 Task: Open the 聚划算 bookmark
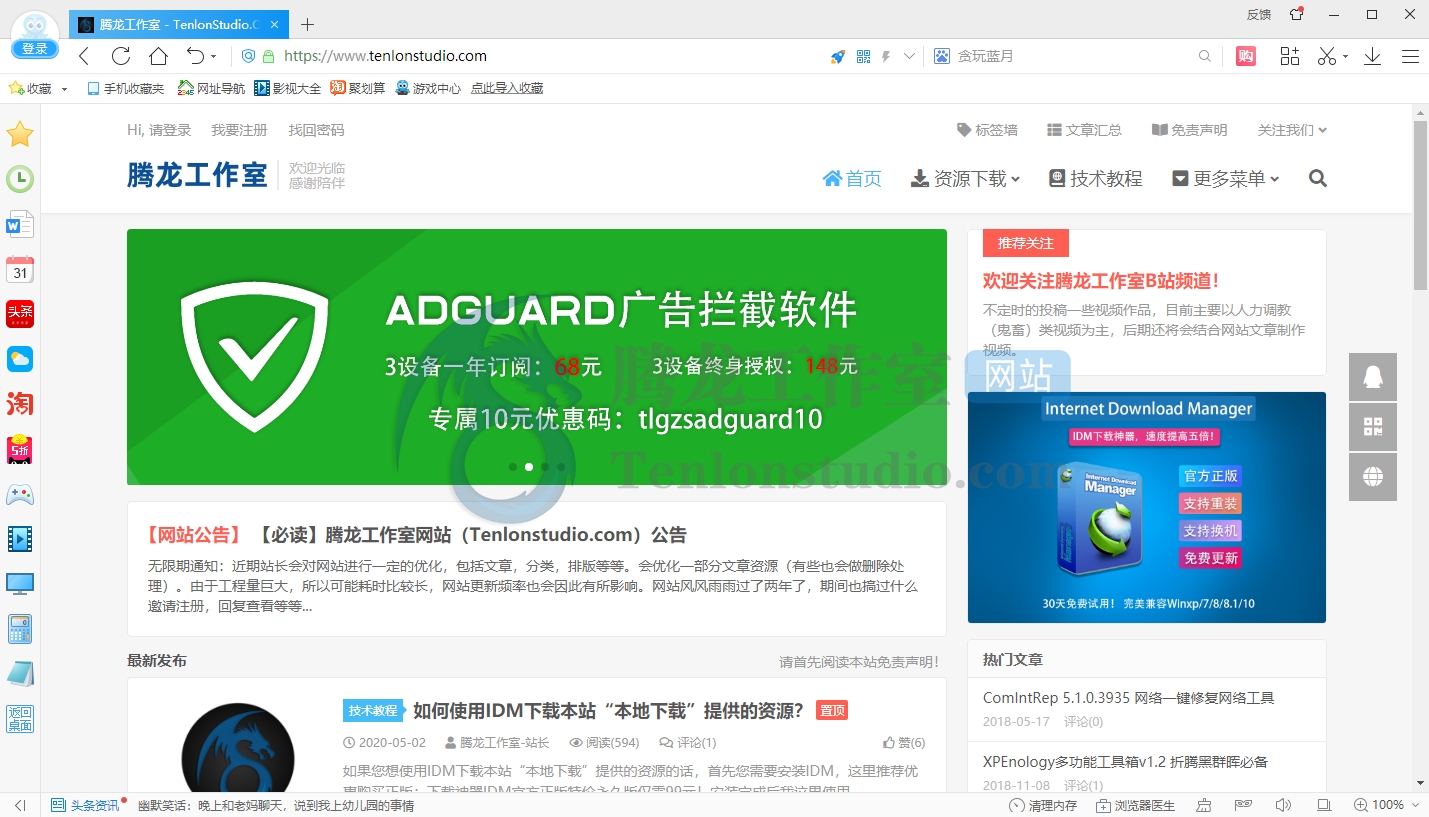click(358, 88)
